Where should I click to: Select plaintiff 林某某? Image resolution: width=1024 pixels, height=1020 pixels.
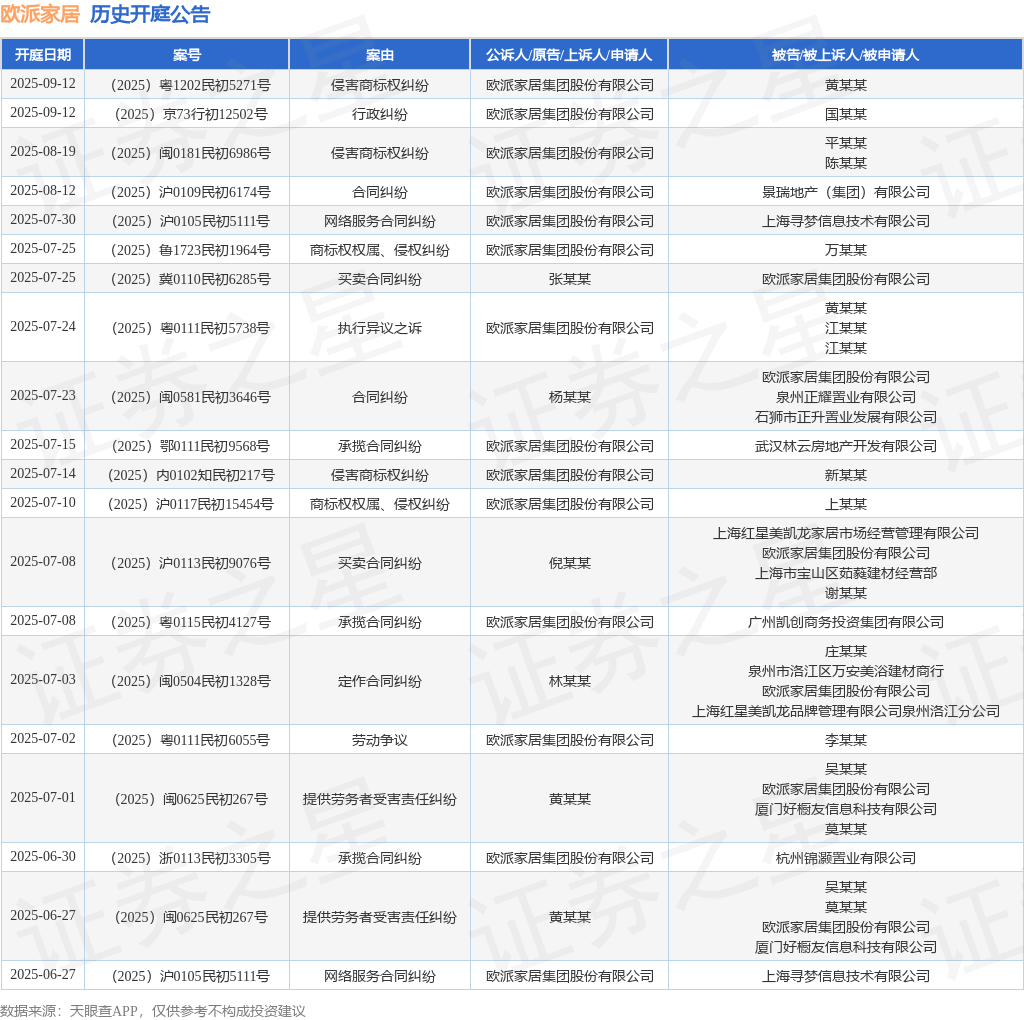(x=569, y=681)
